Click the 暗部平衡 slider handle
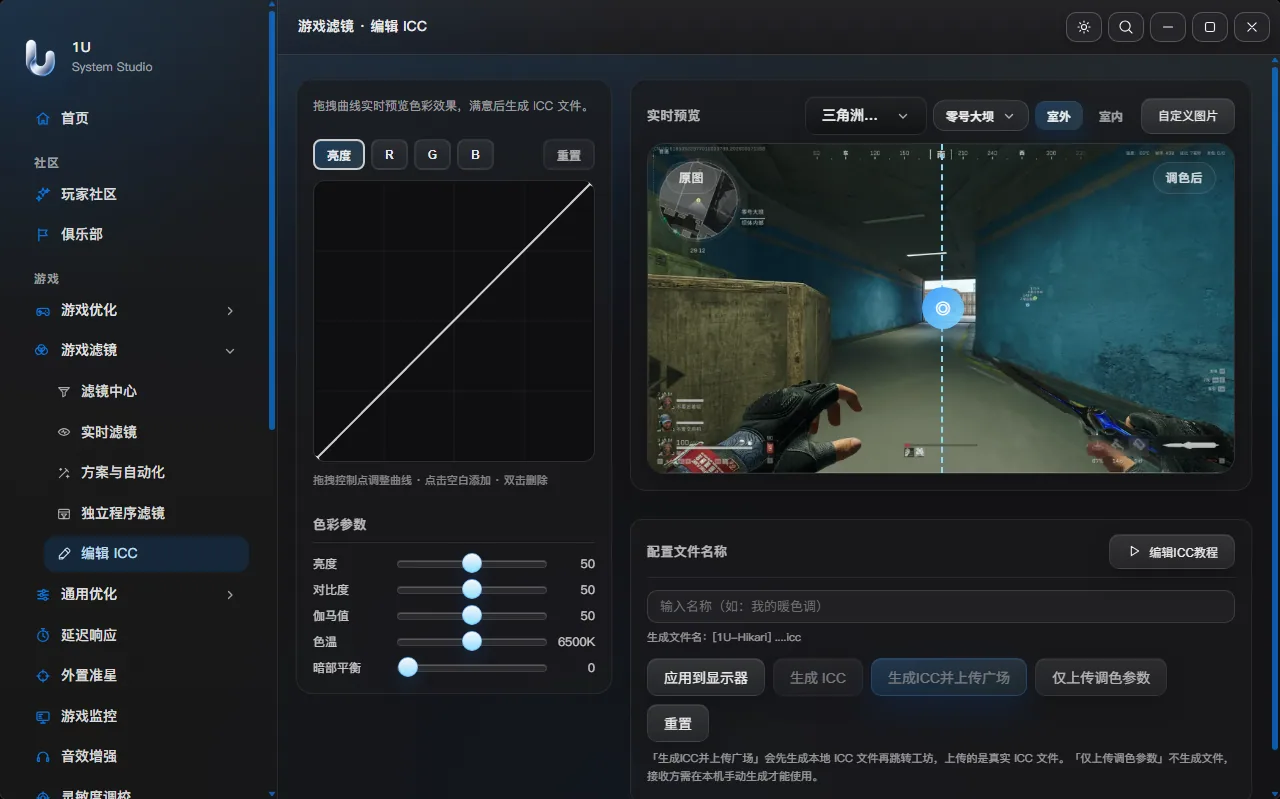Image resolution: width=1280 pixels, height=799 pixels. point(408,667)
